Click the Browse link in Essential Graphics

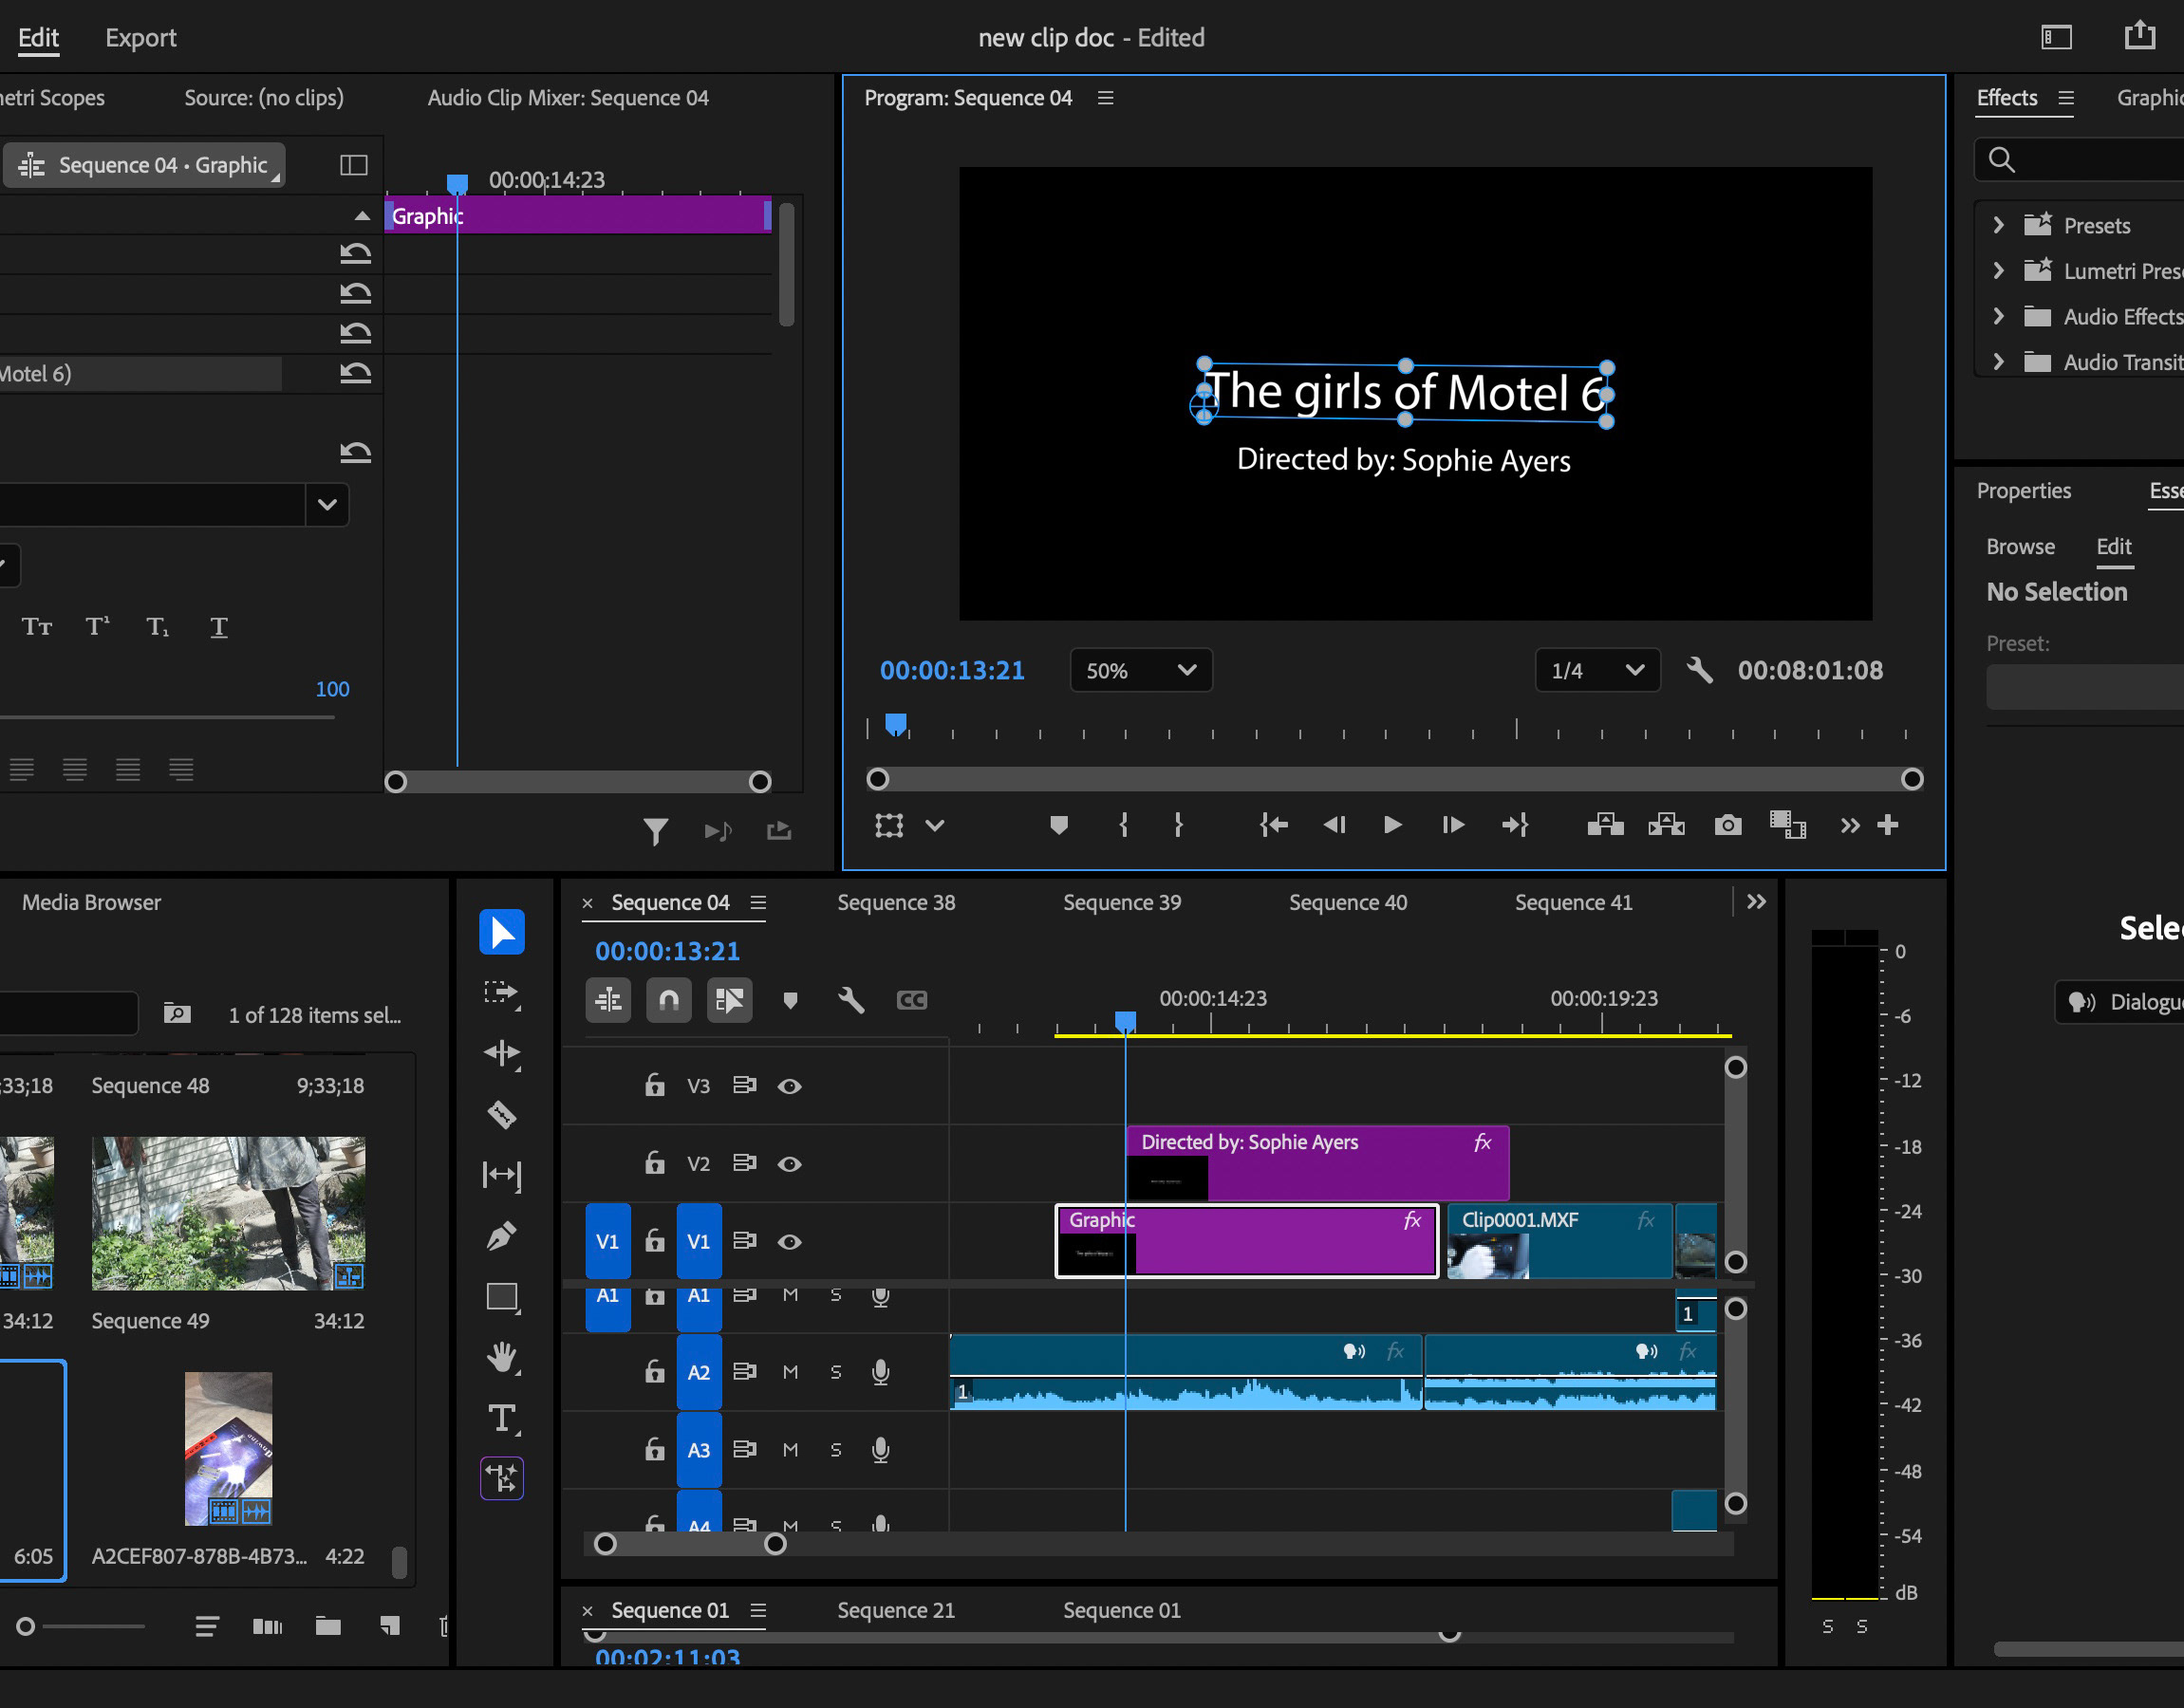tap(2020, 546)
